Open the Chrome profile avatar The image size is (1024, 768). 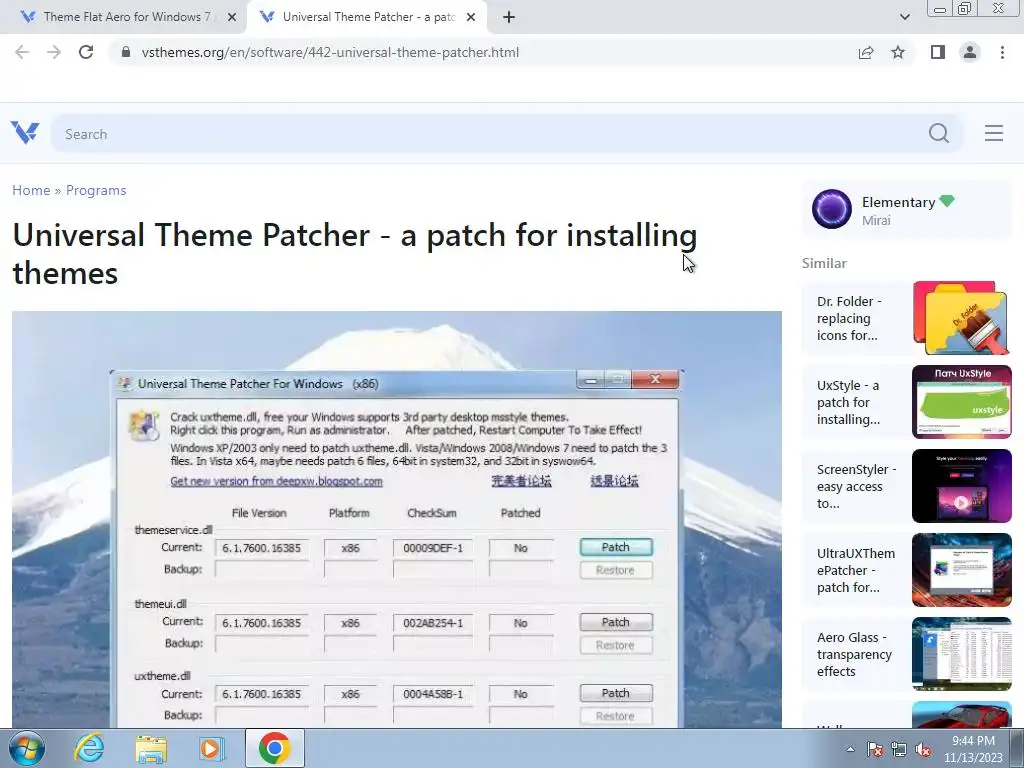970,52
